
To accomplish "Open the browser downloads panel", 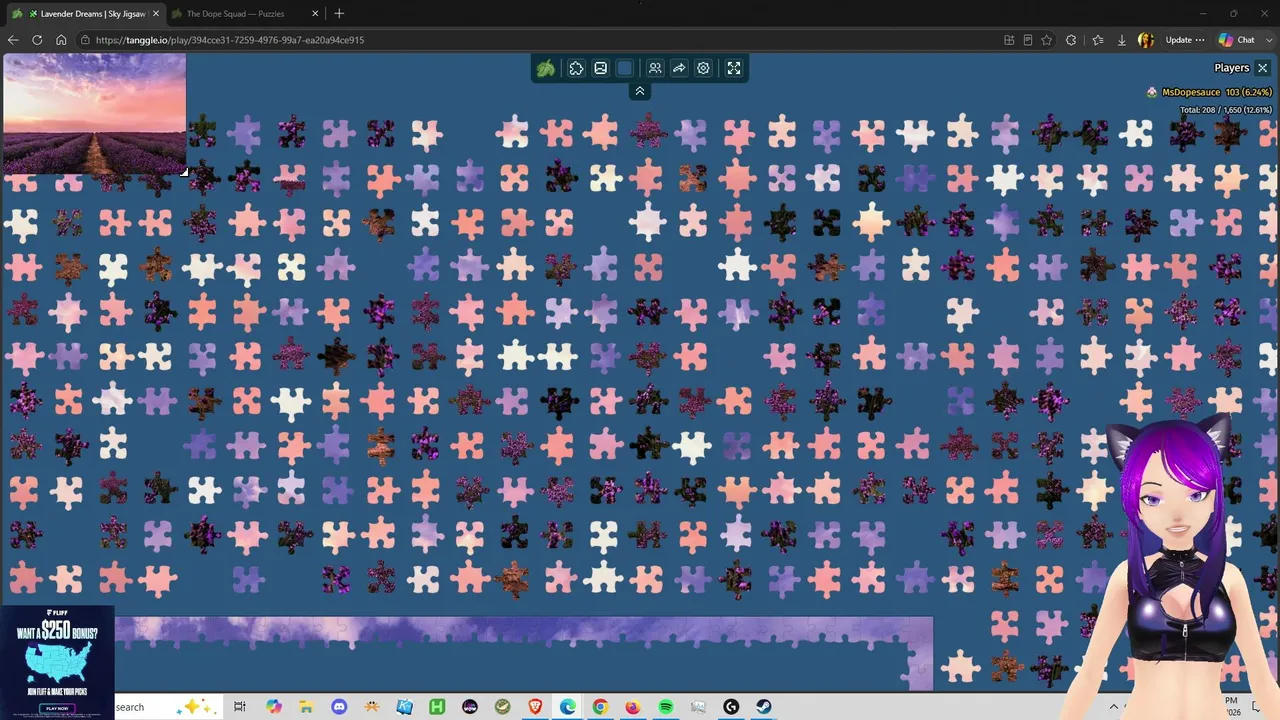I will (1122, 40).
